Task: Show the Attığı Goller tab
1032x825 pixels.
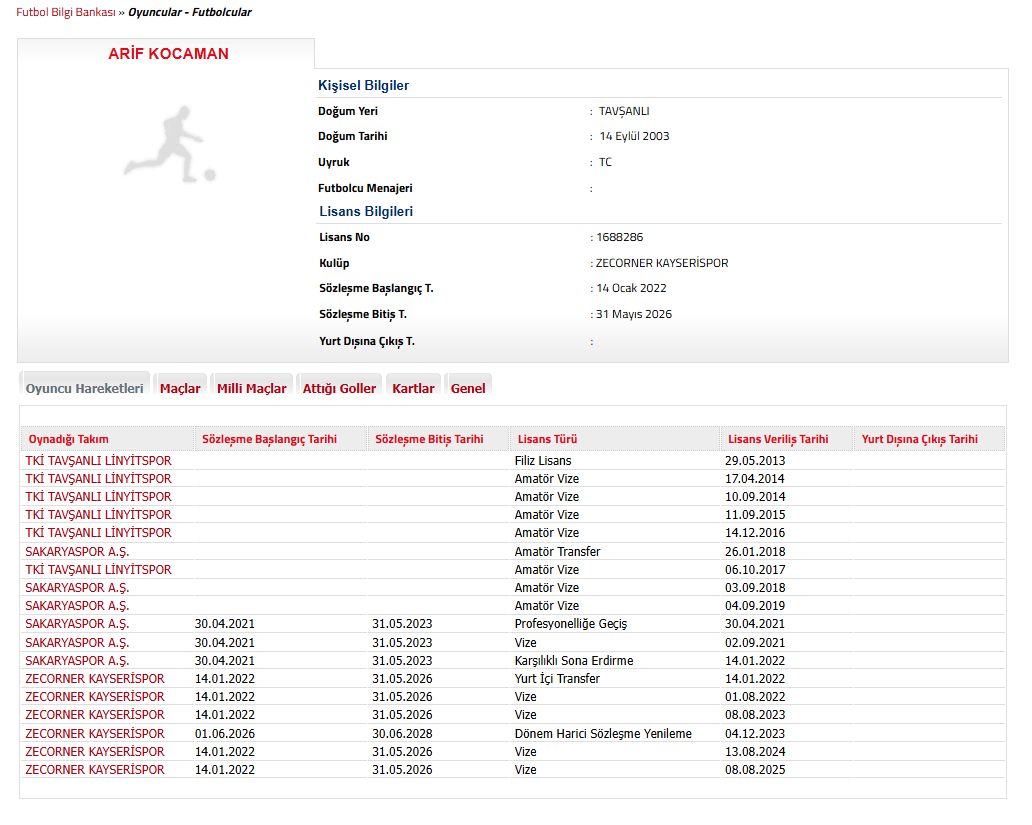Action: [339, 388]
